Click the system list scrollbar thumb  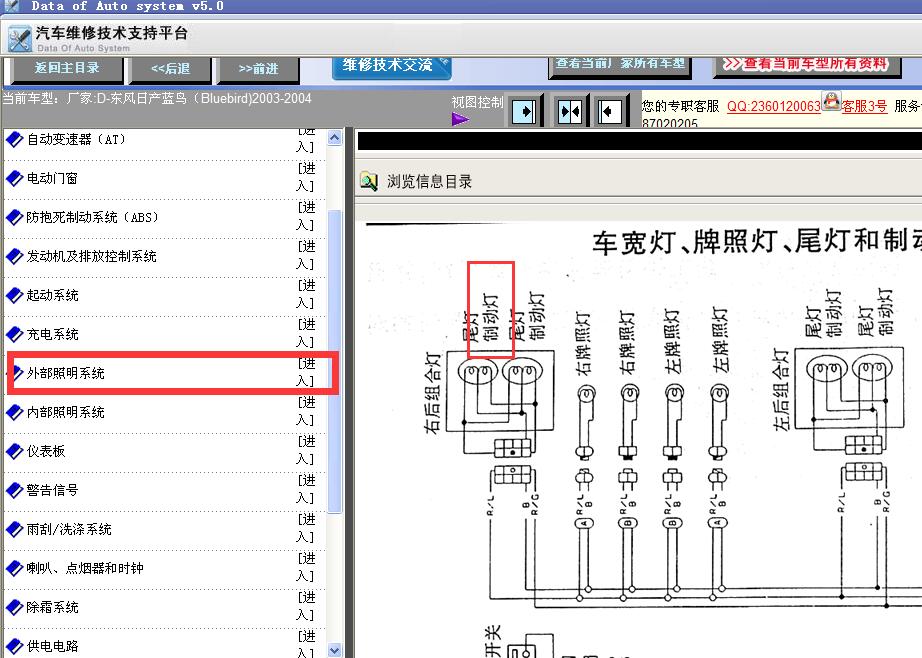pyautogui.click(x=335, y=362)
